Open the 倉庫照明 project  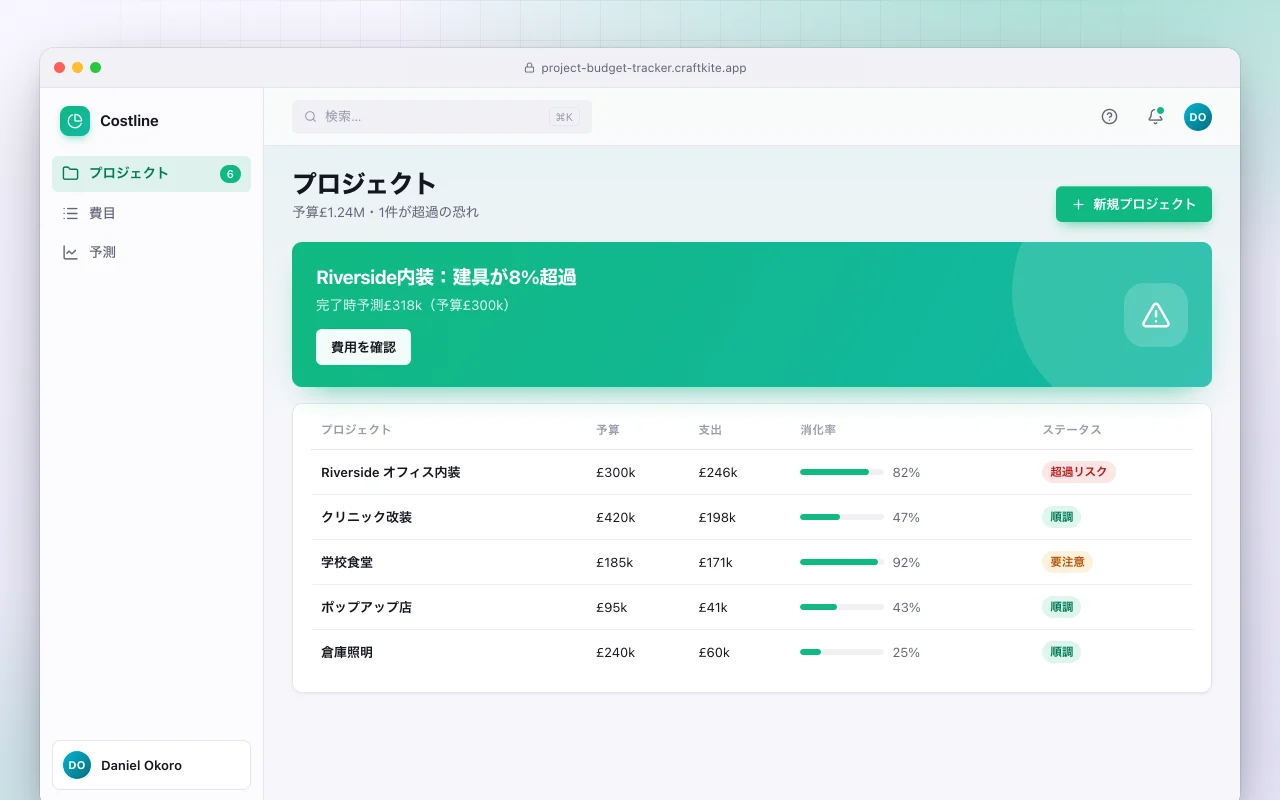point(752,652)
